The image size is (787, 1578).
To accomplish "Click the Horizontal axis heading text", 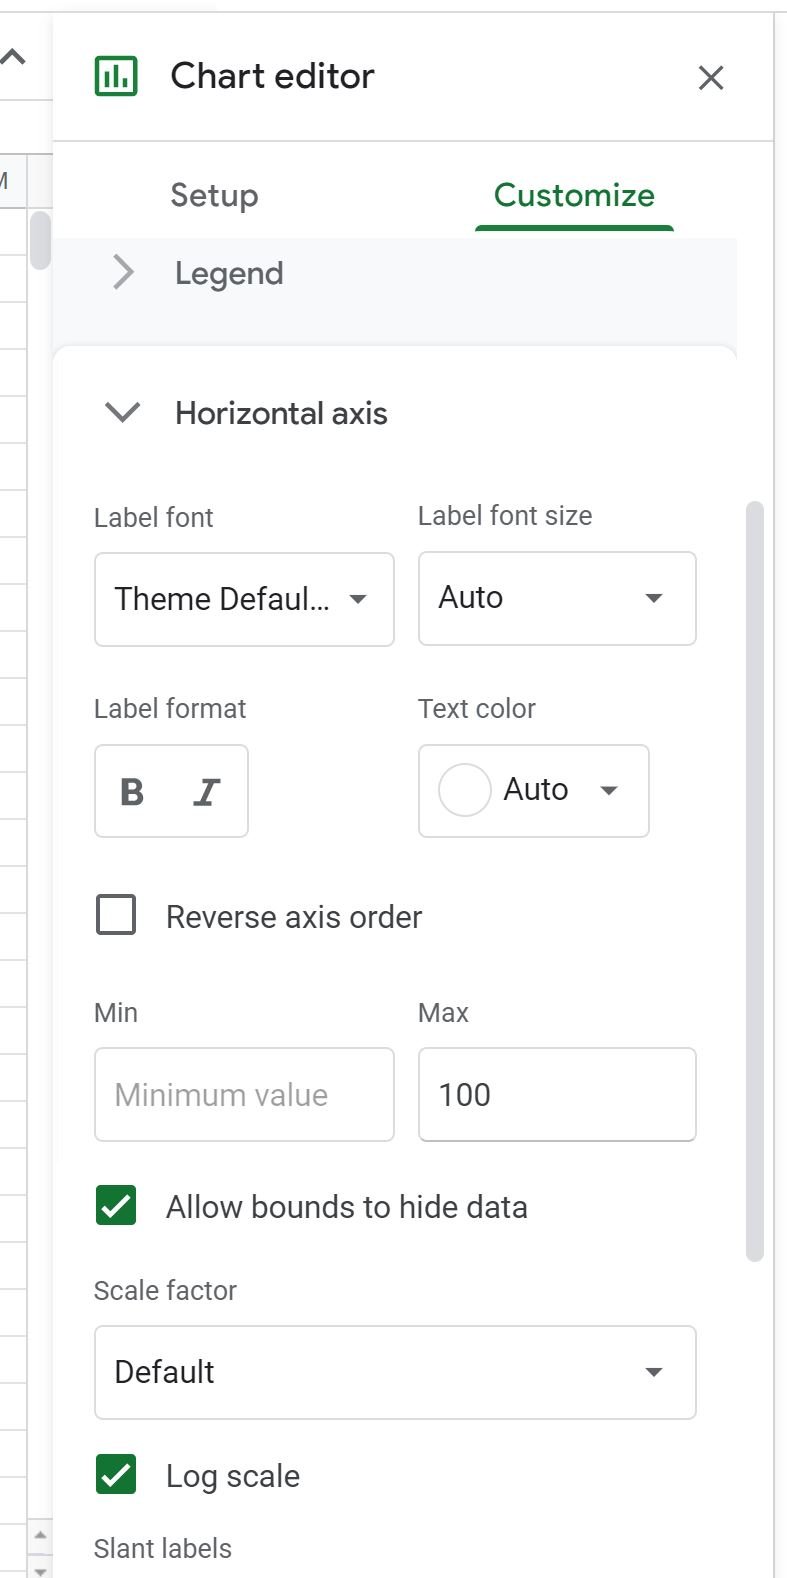I will 281,413.
